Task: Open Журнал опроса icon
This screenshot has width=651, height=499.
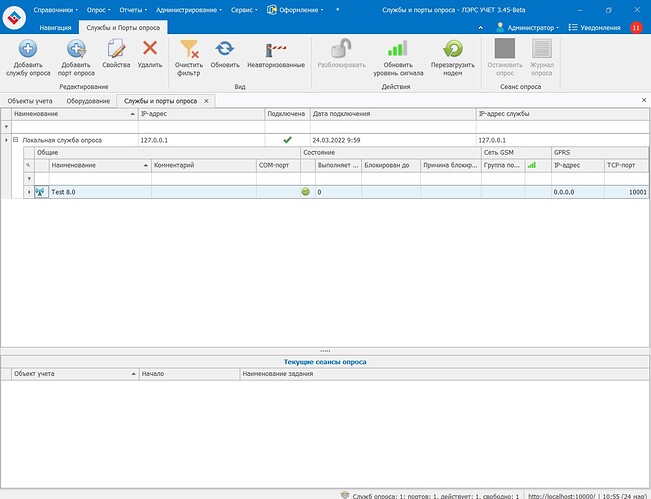Action: pyautogui.click(x=541, y=48)
